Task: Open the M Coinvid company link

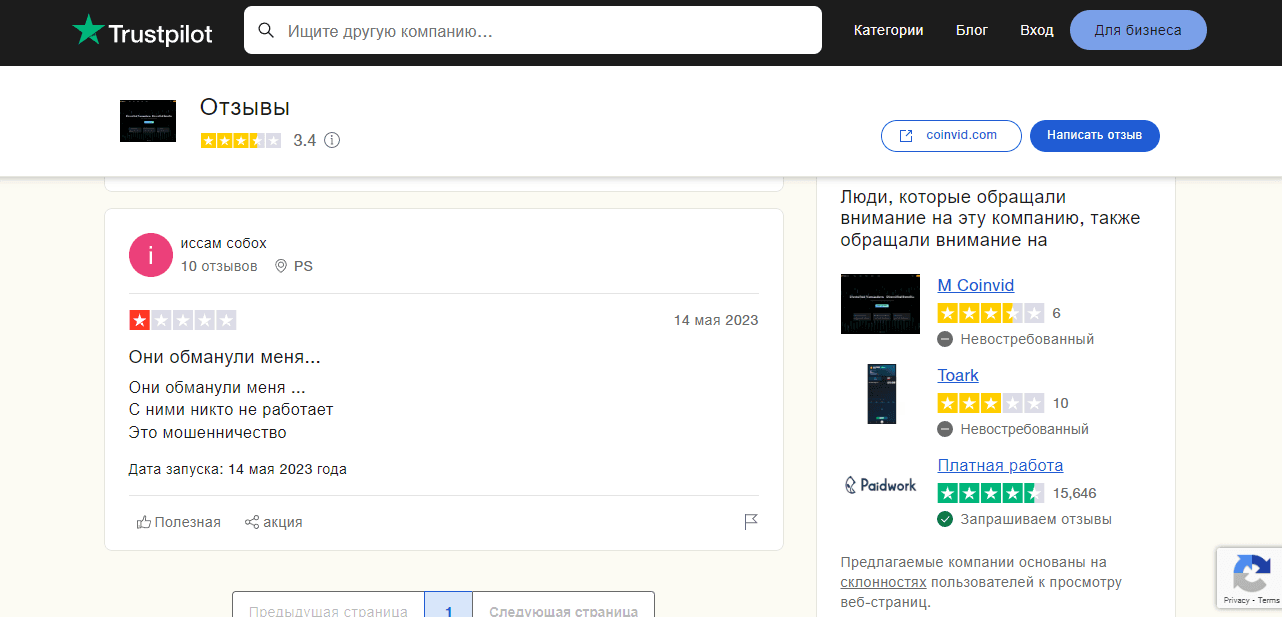Action: click(975, 285)
